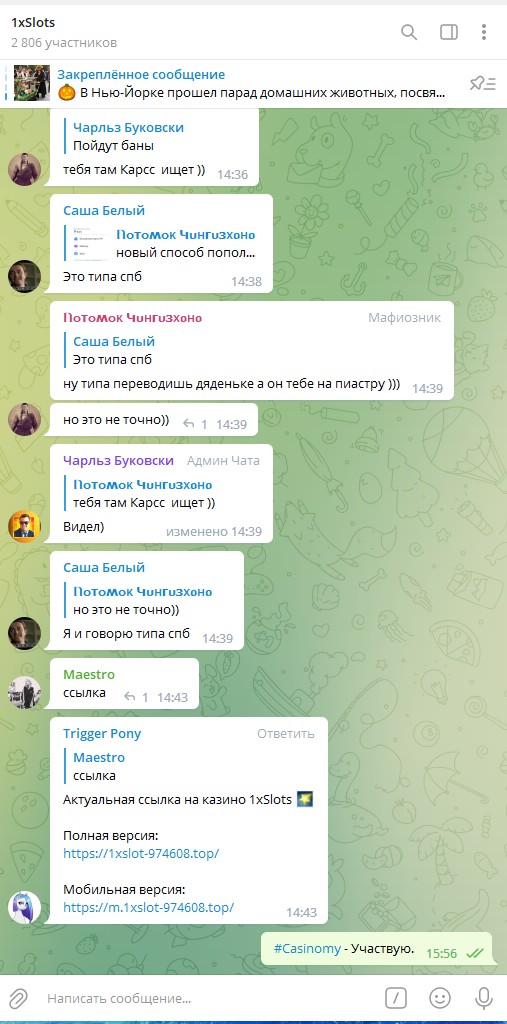Screen dimensions: 507x1024
Task: Open full version link 1xslot-974608.top
Action: [x=141, y=853]
